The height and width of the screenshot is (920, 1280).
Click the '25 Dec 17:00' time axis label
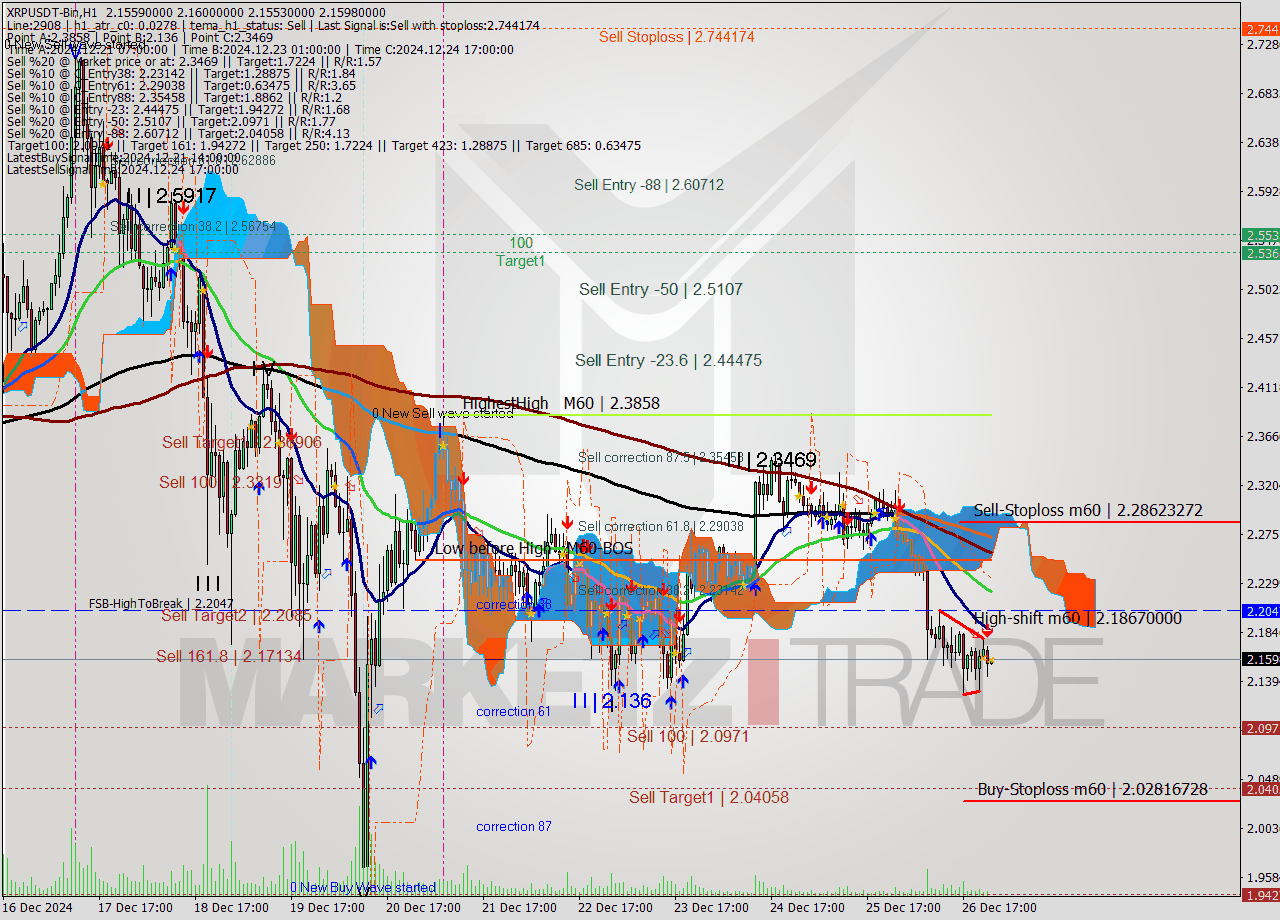pos(903,908)
